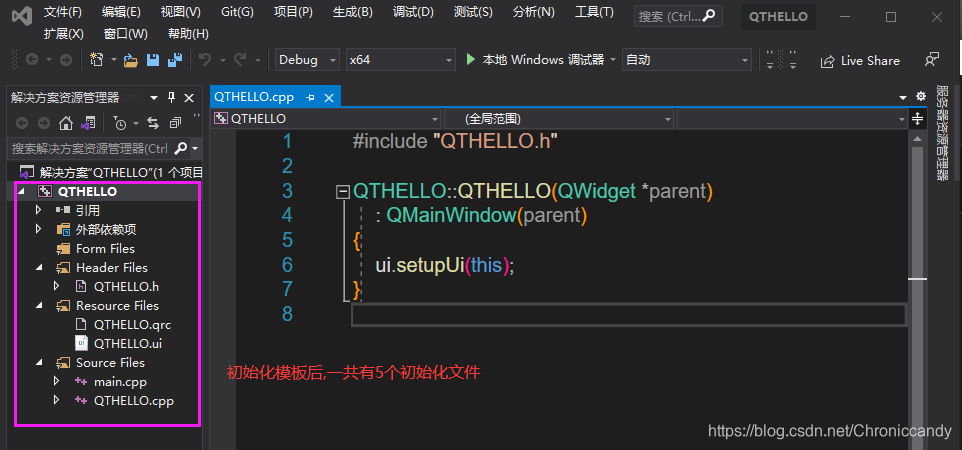Open the 视图(V) menu
The image size is (962, 450).
(180, 12)
